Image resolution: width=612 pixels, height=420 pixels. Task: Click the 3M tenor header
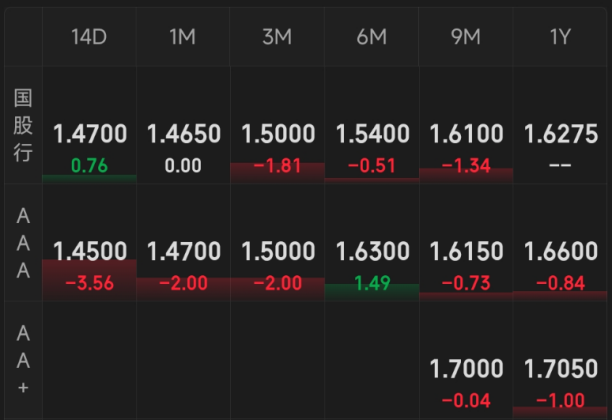coord(277,37)
